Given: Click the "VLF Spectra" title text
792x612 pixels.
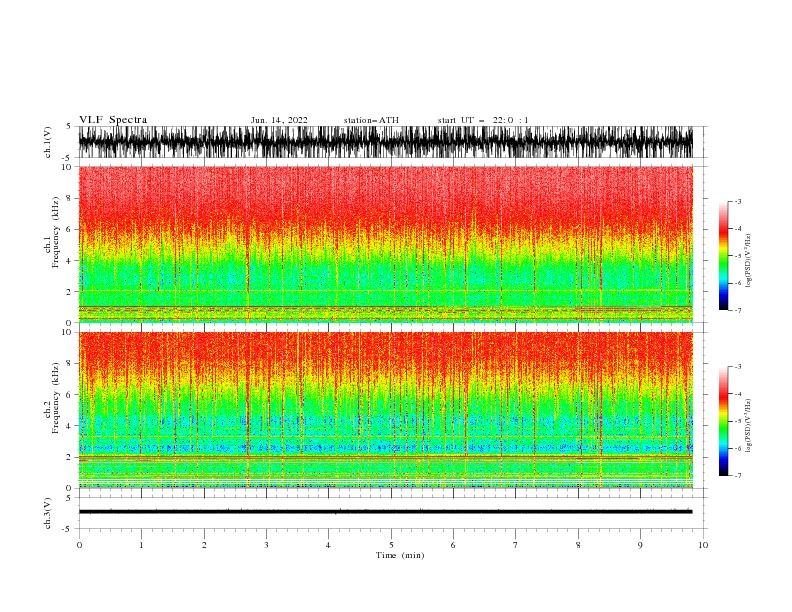Looking at the screenshot, I should click(113, 120).
